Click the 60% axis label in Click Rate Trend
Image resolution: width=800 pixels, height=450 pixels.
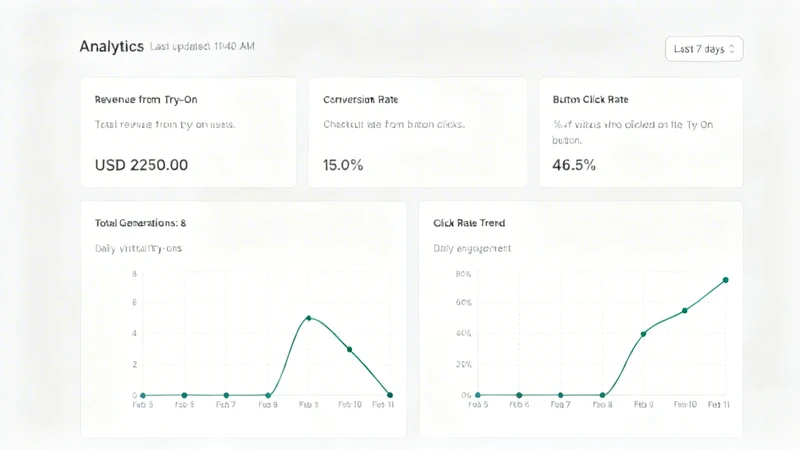tap(463, 303)
